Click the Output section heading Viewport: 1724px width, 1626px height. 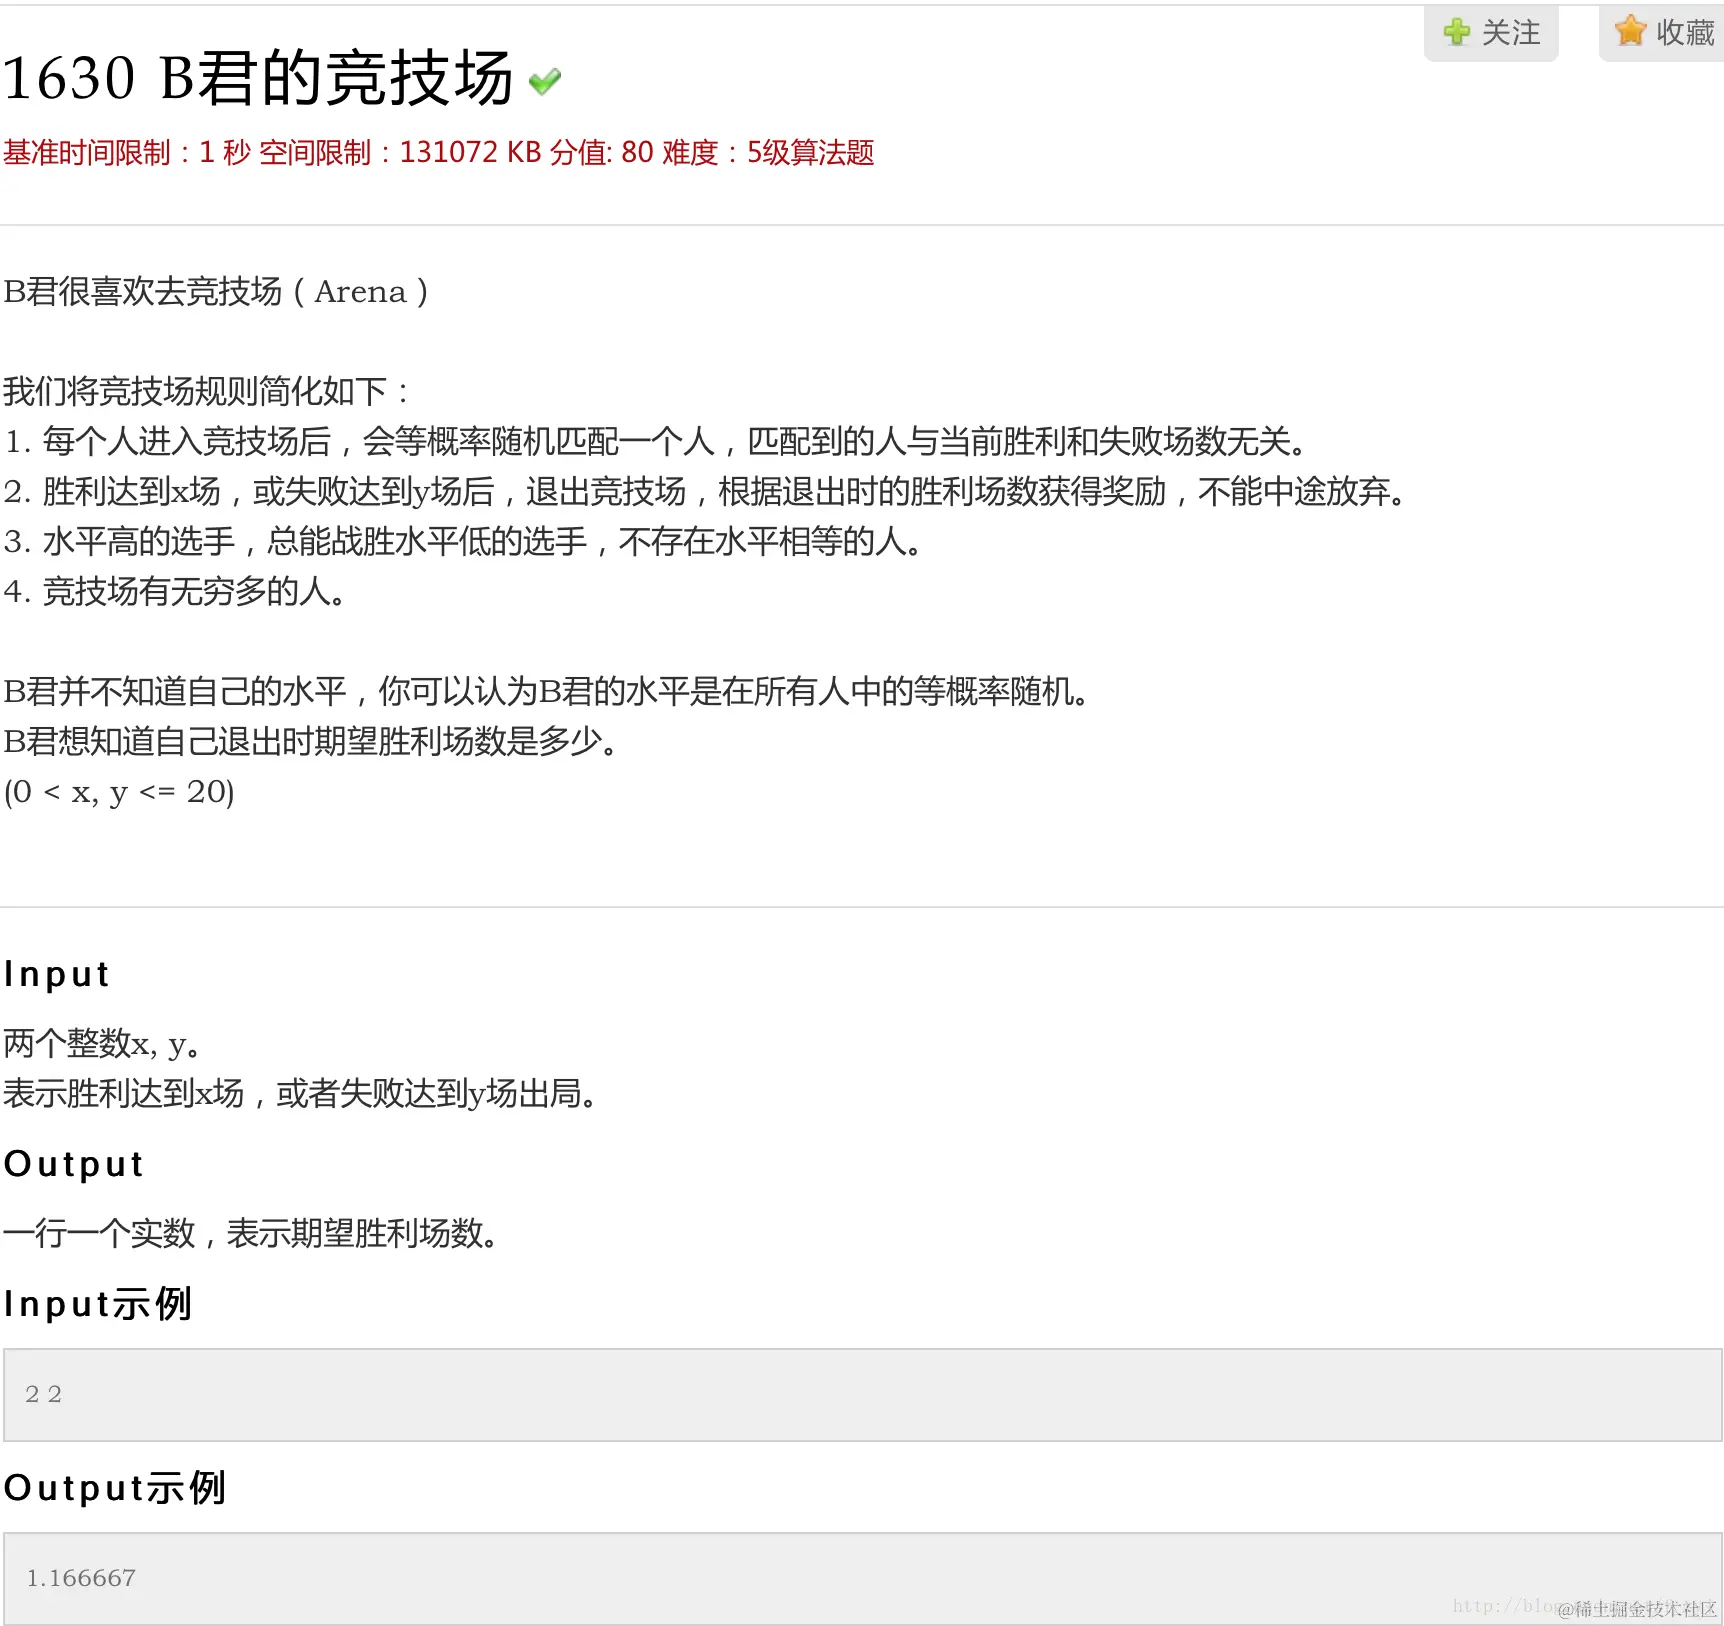(74, 1164)
